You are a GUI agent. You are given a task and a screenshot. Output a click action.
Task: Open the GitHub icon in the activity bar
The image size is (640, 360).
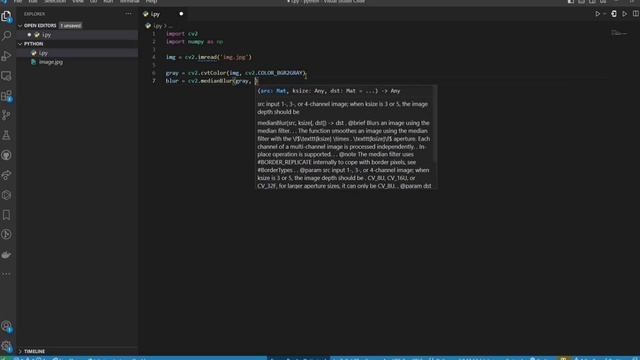point(7,155)
